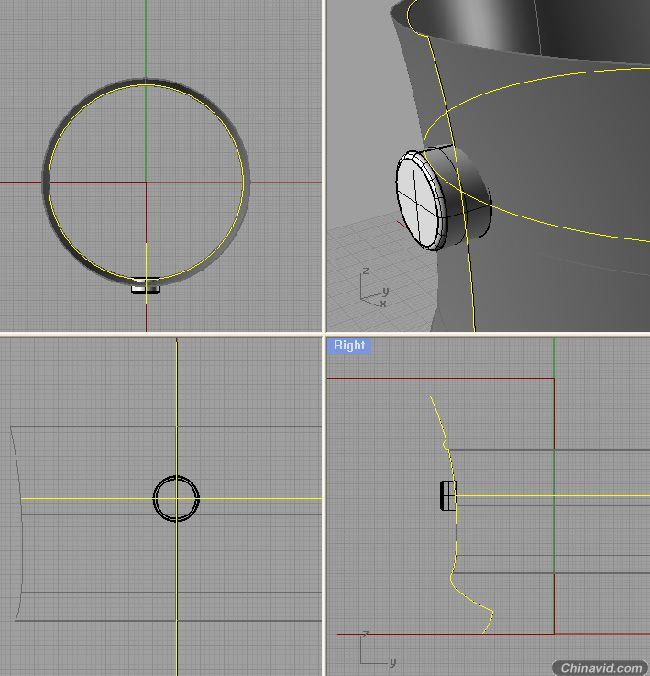Select the Right viewport title label
Screen dimensions: 650x676
[x=349, y=346]
